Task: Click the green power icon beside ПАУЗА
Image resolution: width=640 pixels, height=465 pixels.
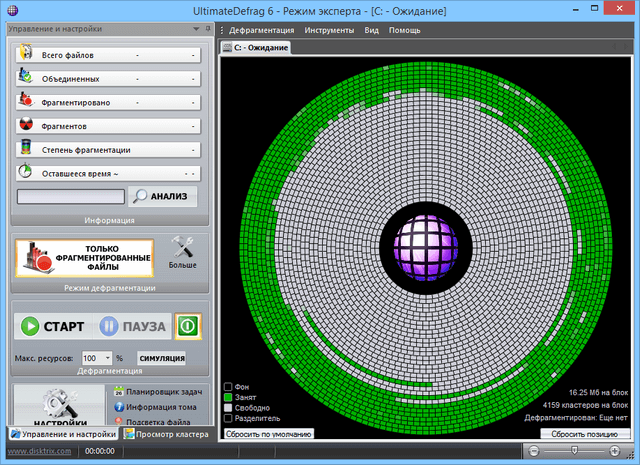Action: pyautogui.click(x=187, y=326)
